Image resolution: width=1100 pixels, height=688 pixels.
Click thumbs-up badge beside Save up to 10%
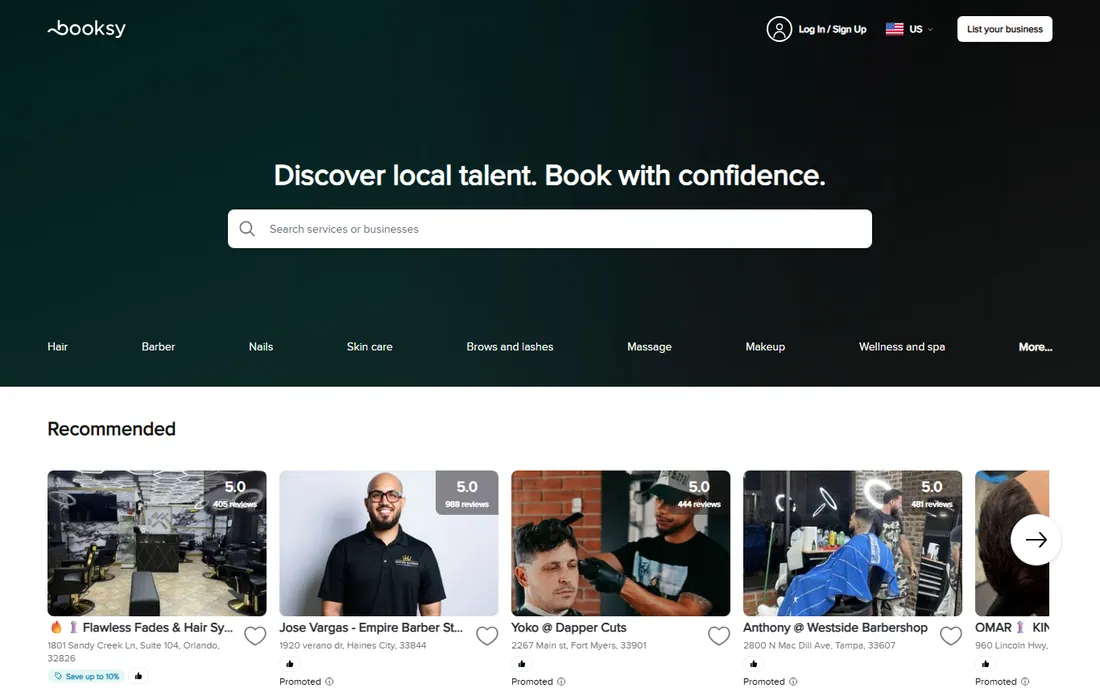(x=138, y=676)
